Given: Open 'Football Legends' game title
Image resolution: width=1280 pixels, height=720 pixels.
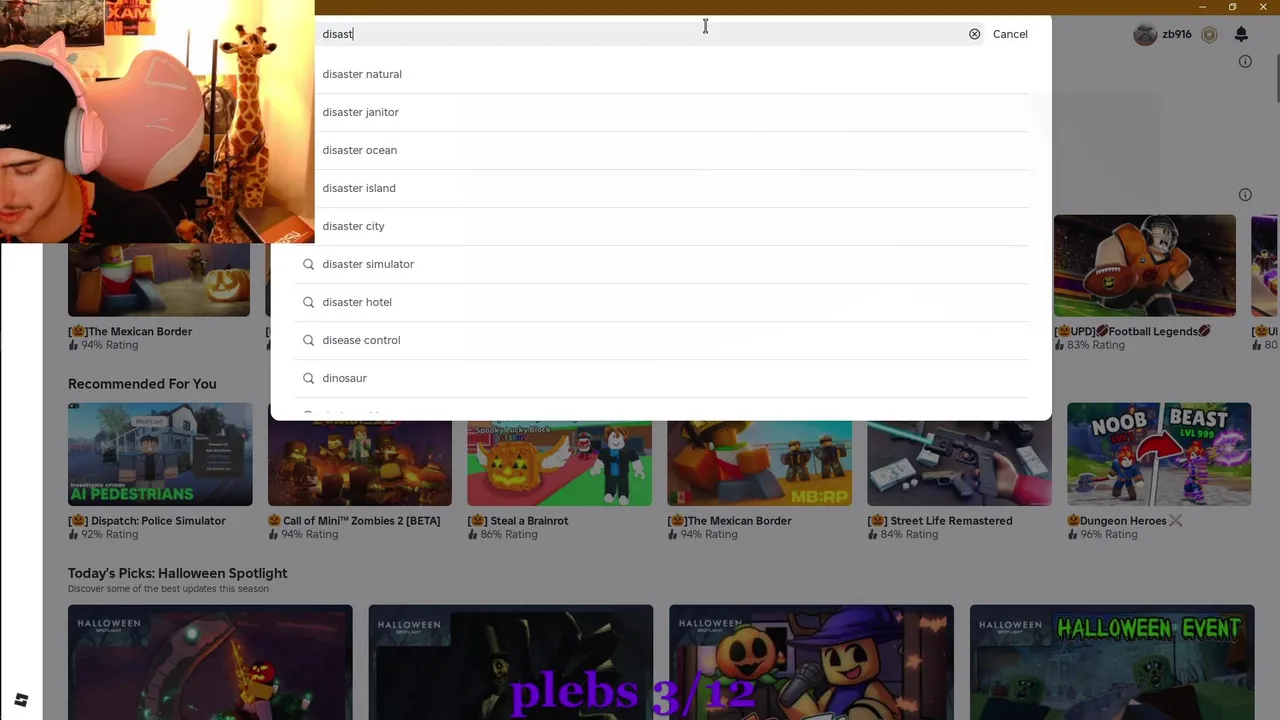Looking at the screenshot, I should [x=1132, y=331].
